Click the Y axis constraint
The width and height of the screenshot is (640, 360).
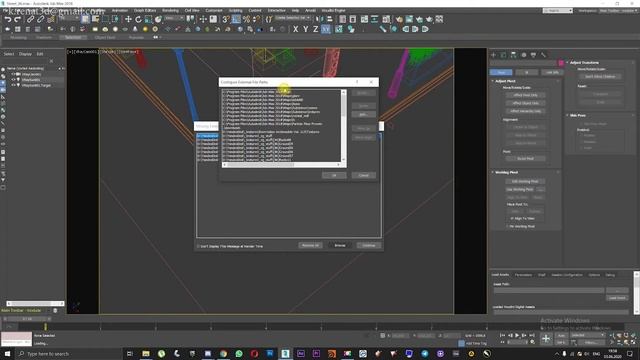pyautogui.click(x=305, y=29)
